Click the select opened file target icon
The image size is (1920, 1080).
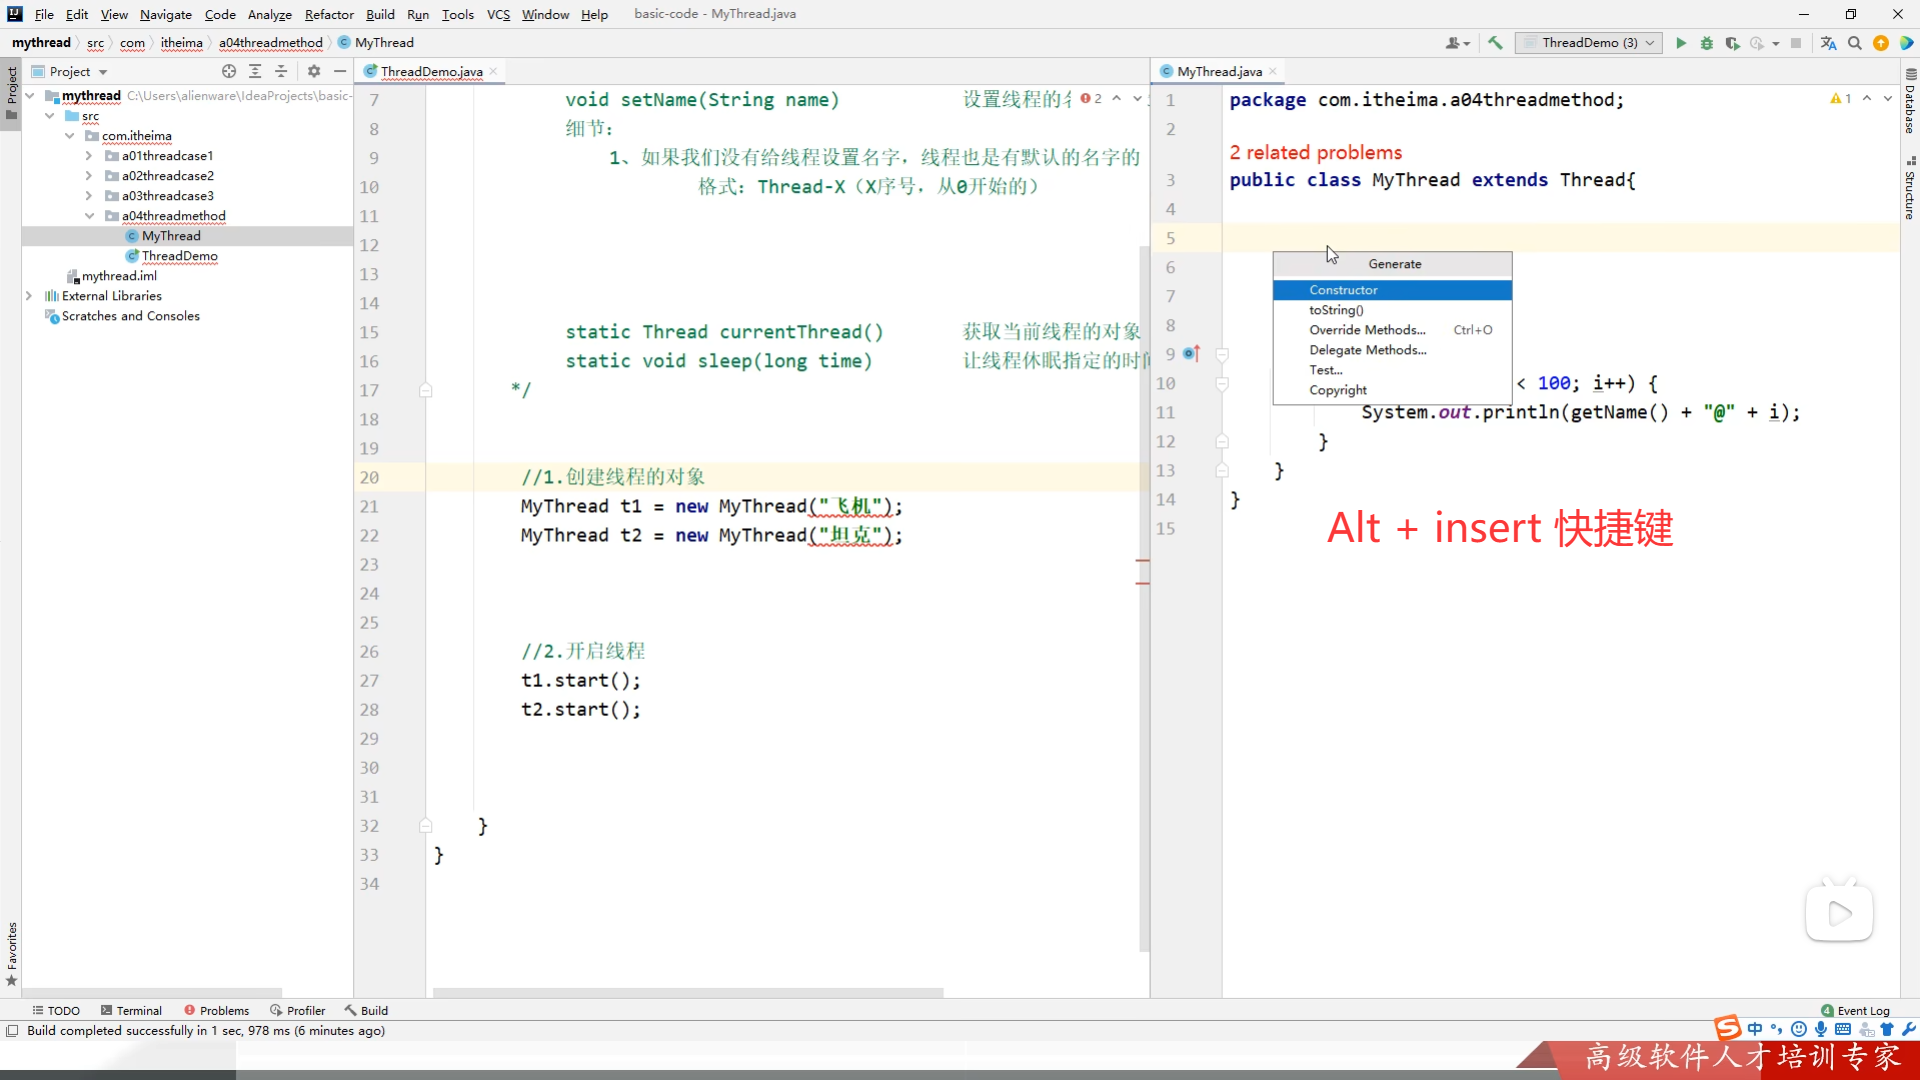tap(229, 71)
